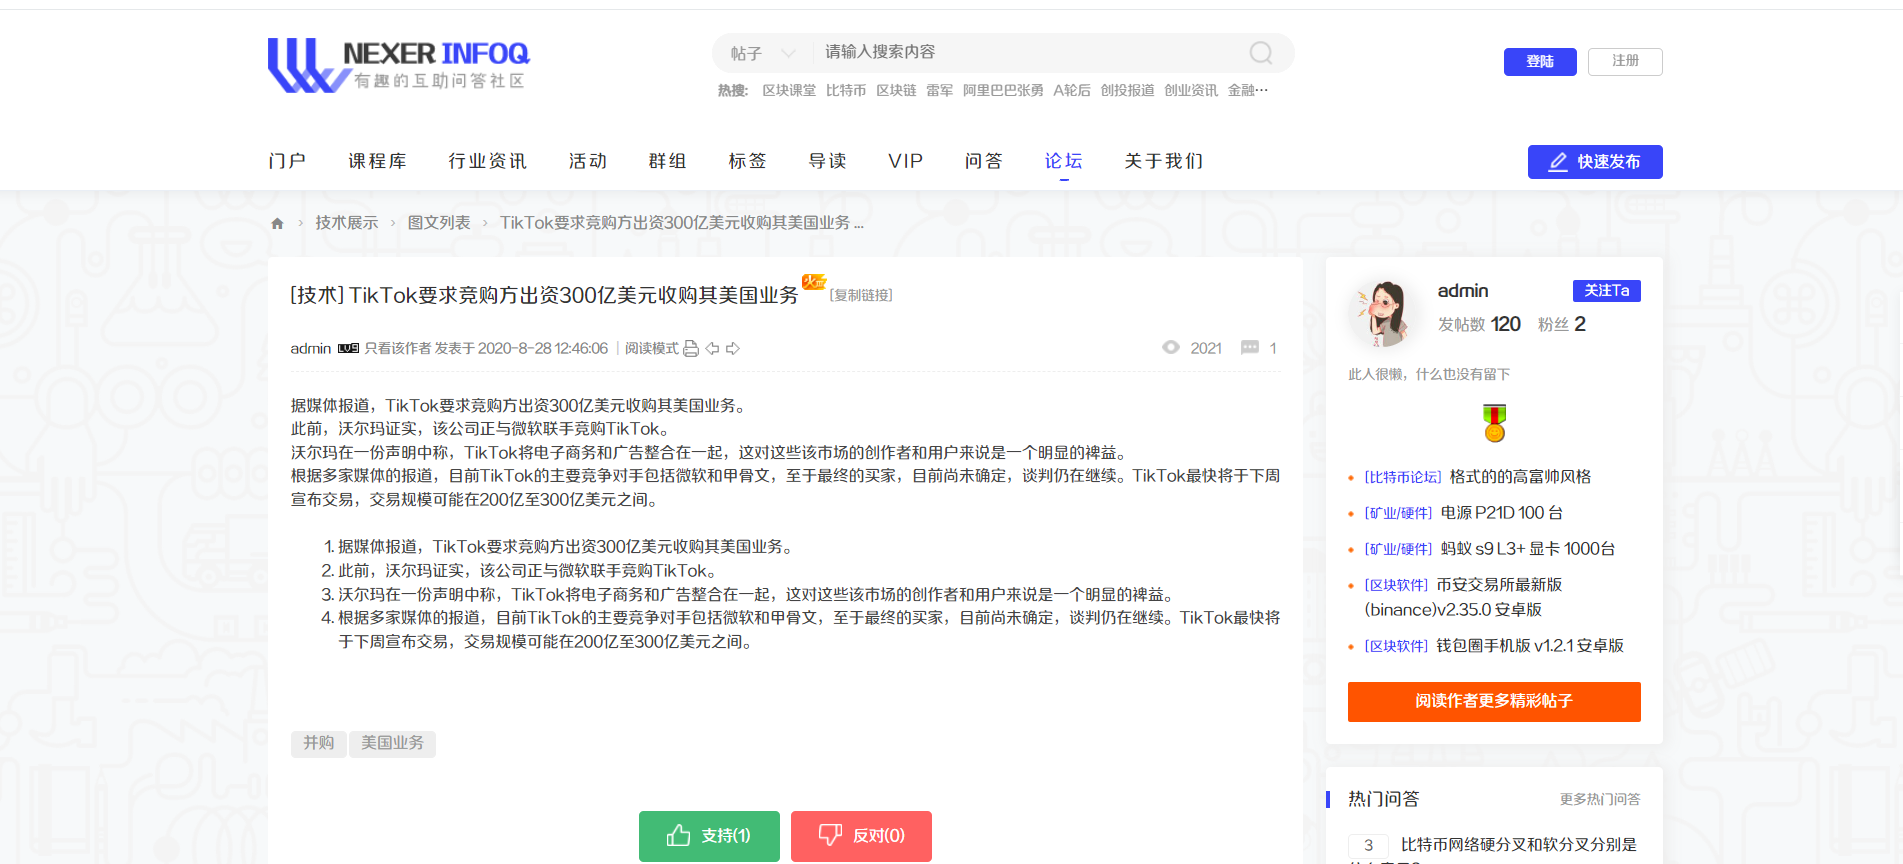Click the admin author name under title
This screenshot has height=864, width=1903.
point(310,348)
